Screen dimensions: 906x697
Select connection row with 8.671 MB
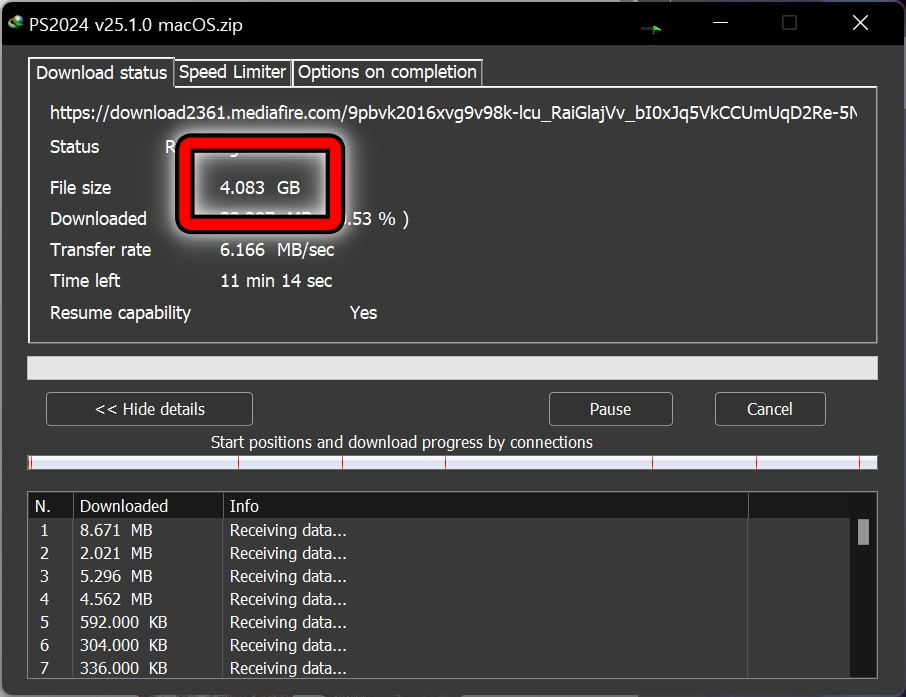tap(439, 530)
